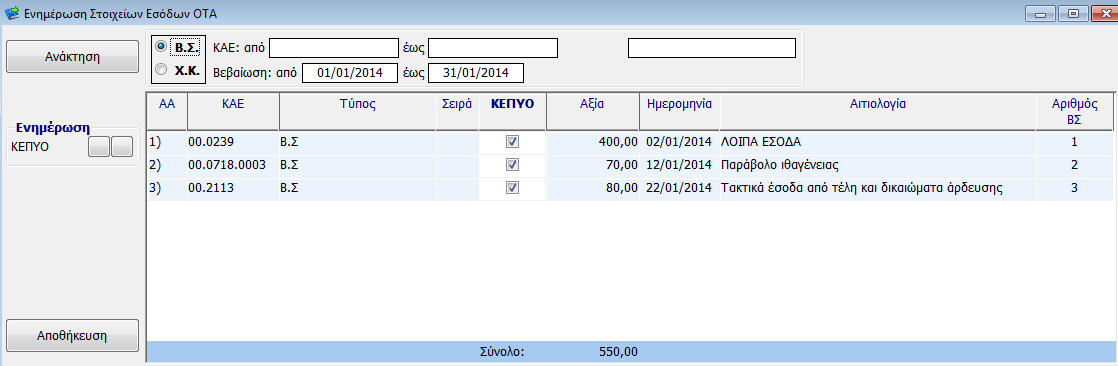
Task: Click row number 1) in ΑΑ column
Action: tap(155, 142)
